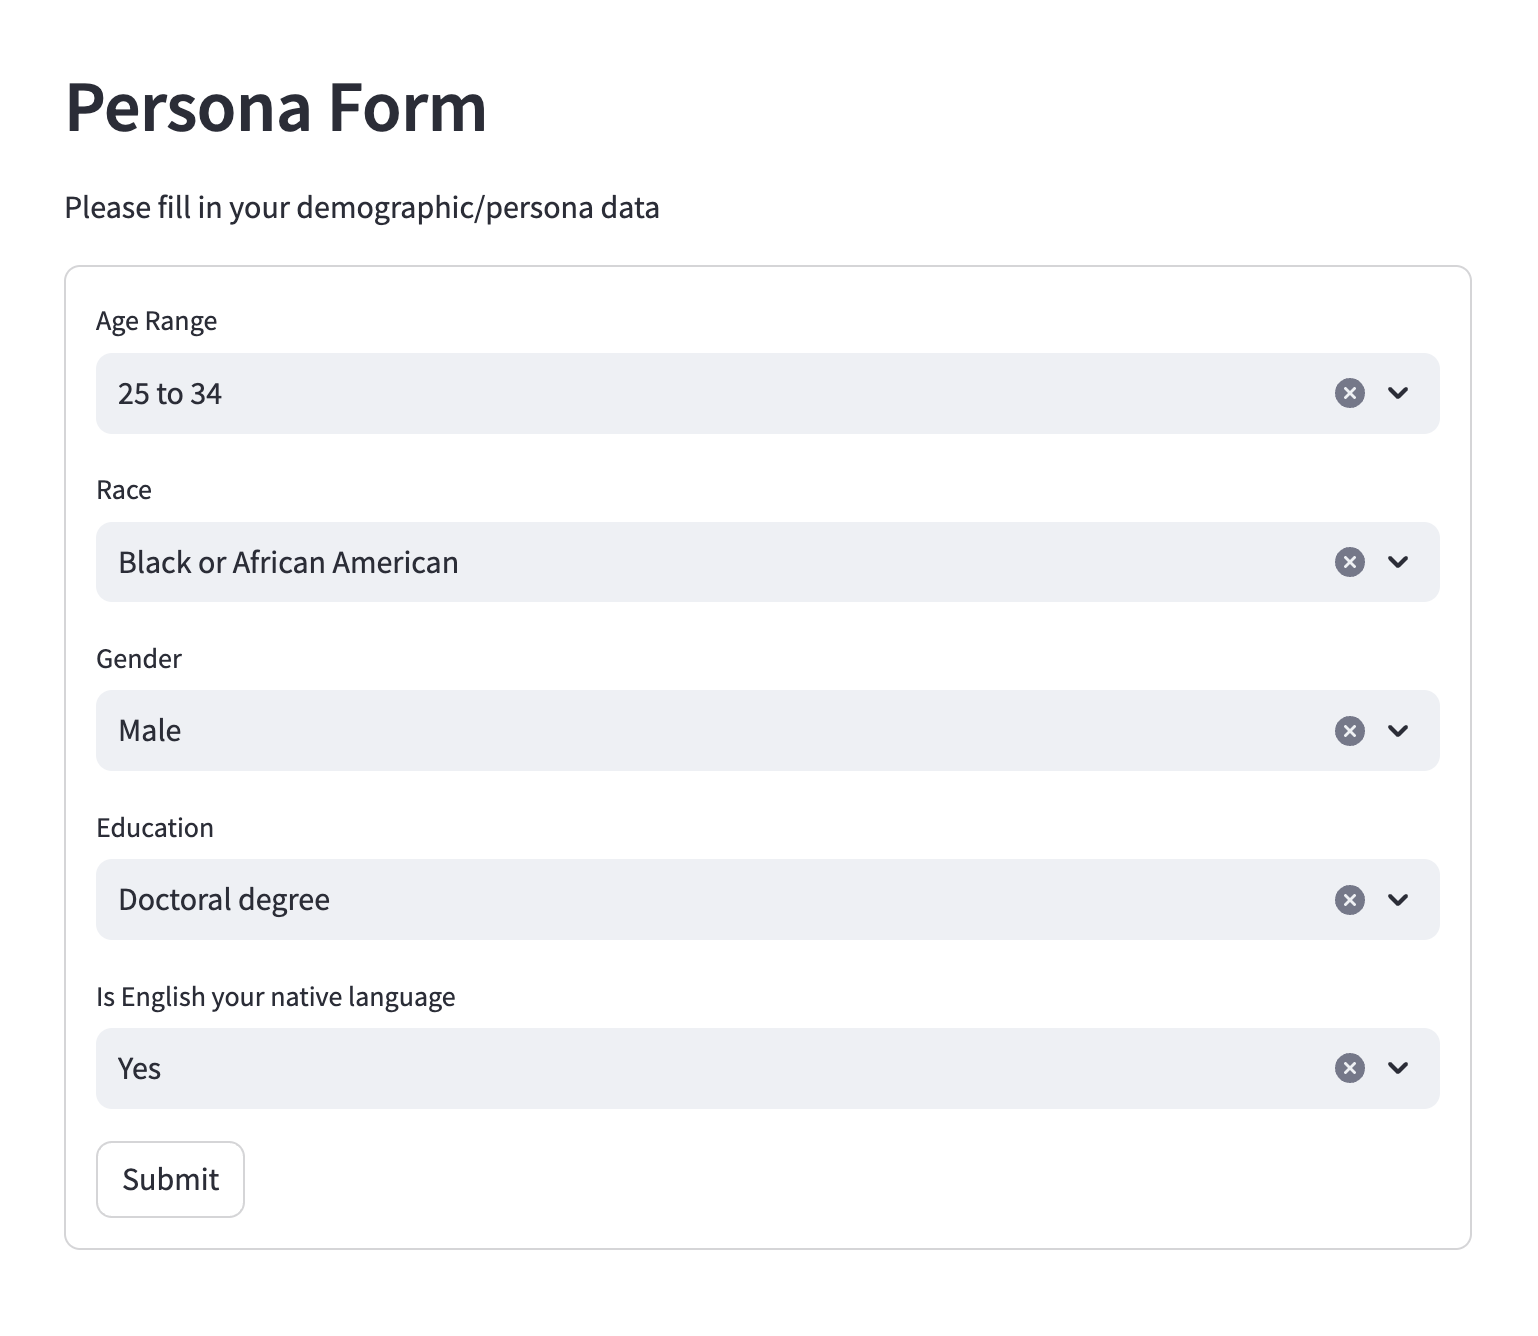Clear the Age Range selection
The image size is (1538, 1336).
point(1350,393)
